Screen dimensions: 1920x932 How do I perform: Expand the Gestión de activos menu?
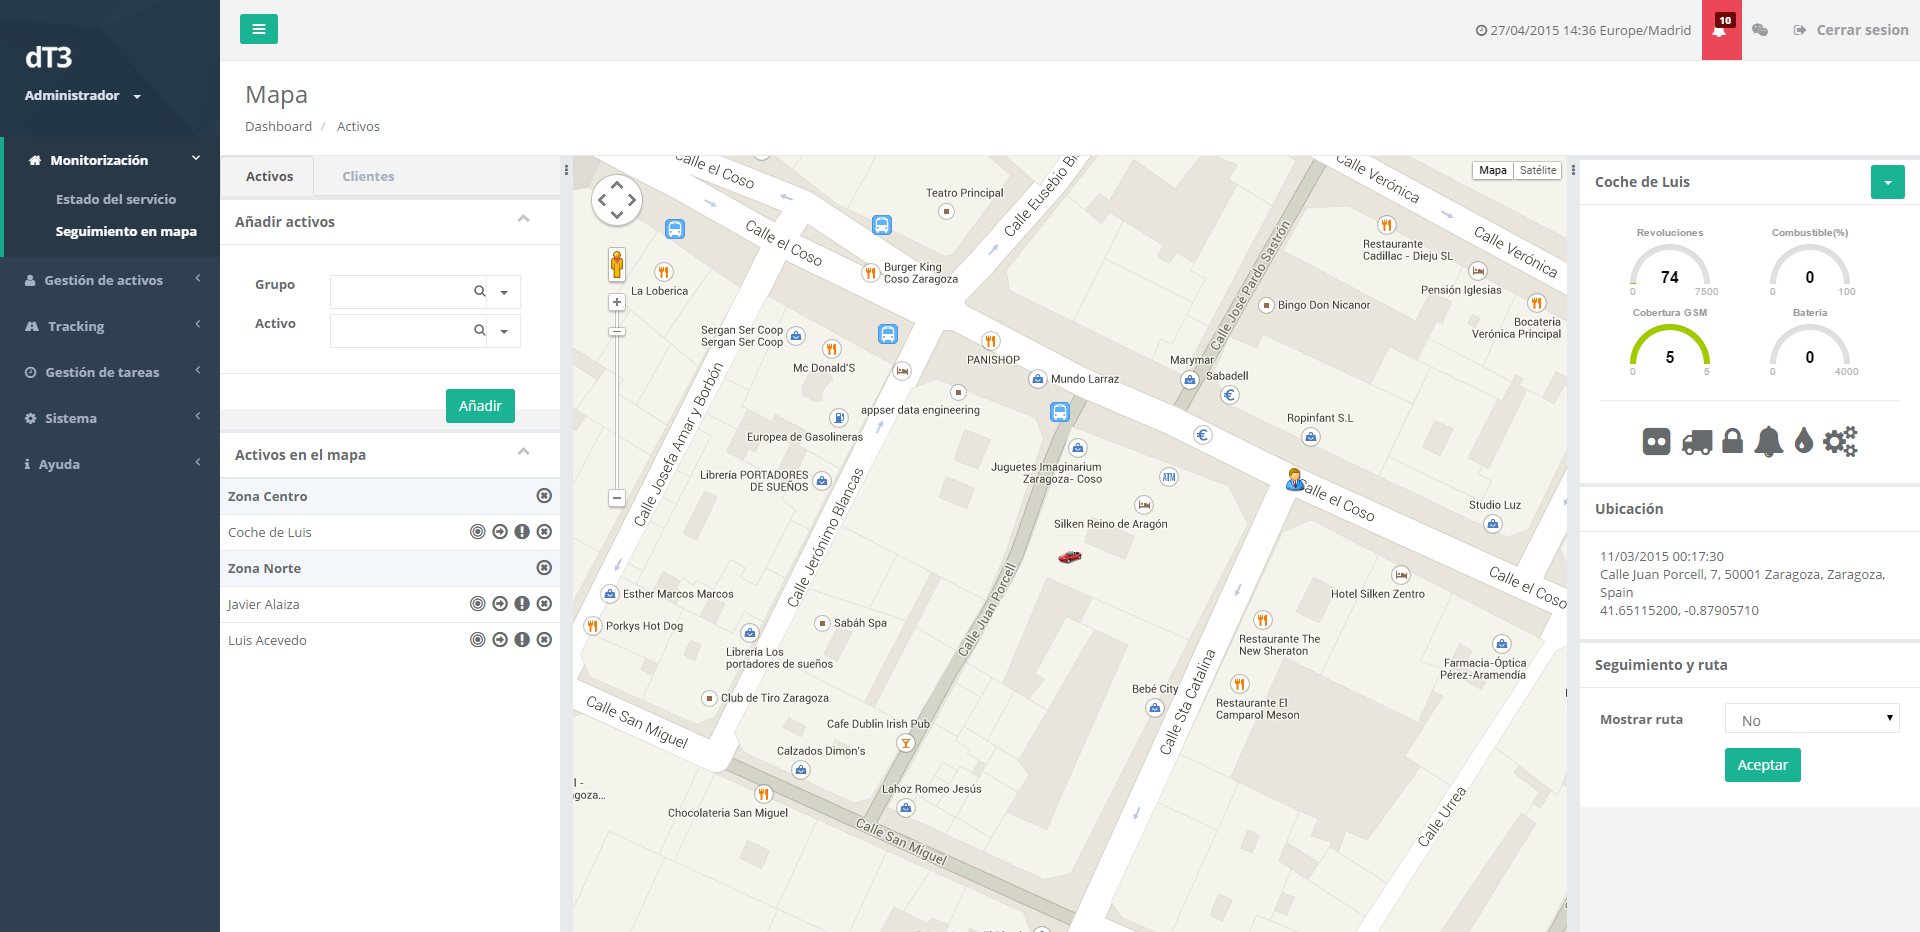(110, 280)
